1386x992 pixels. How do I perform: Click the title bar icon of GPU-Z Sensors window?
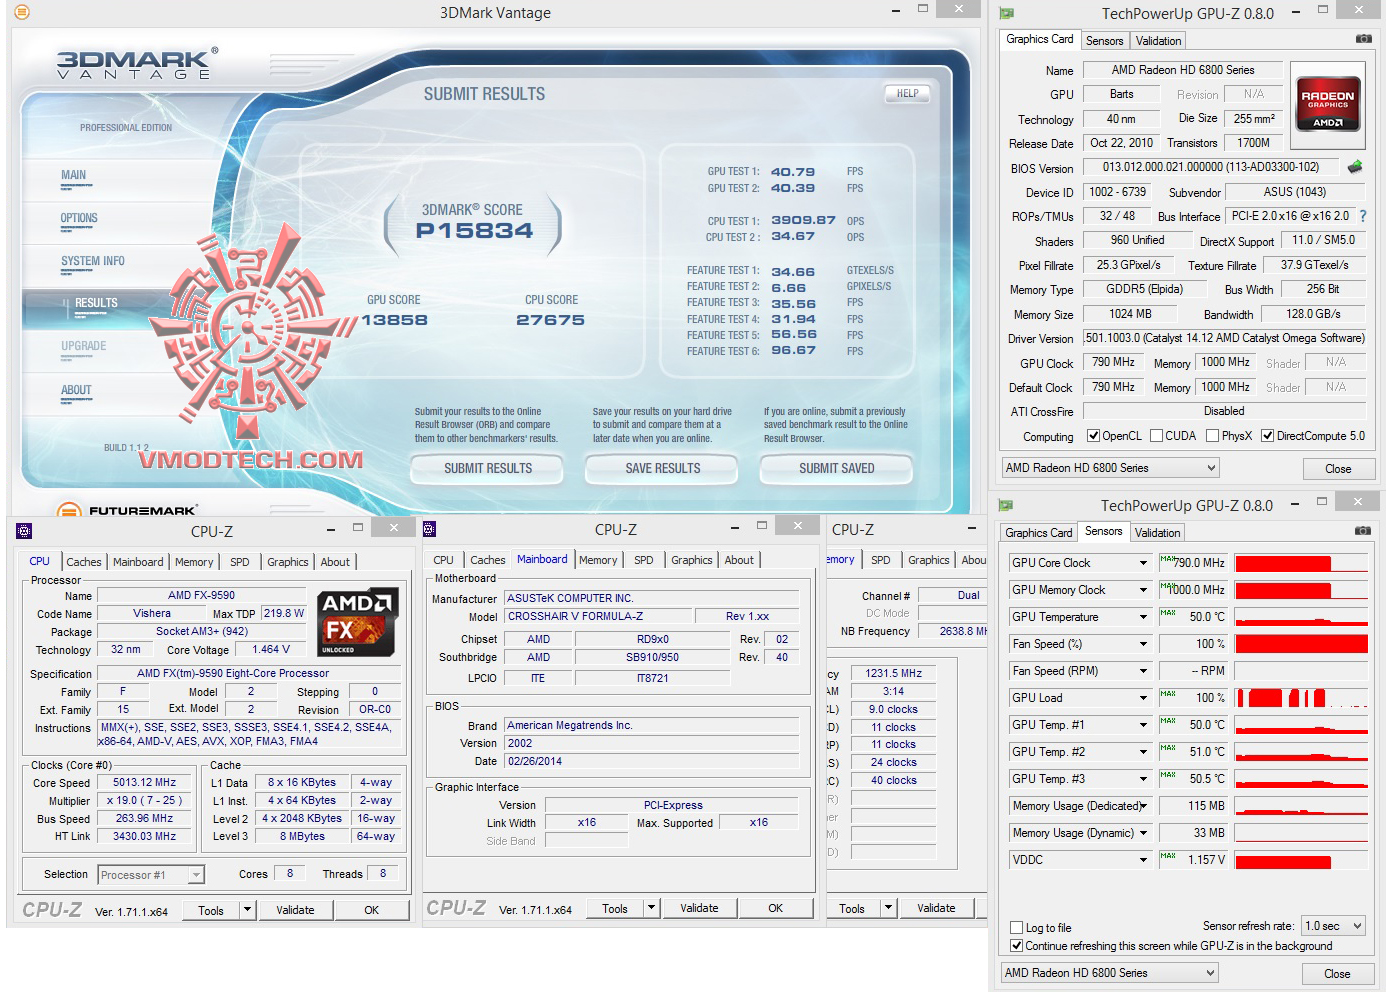pyautogui.click(x=1006, y=505)
